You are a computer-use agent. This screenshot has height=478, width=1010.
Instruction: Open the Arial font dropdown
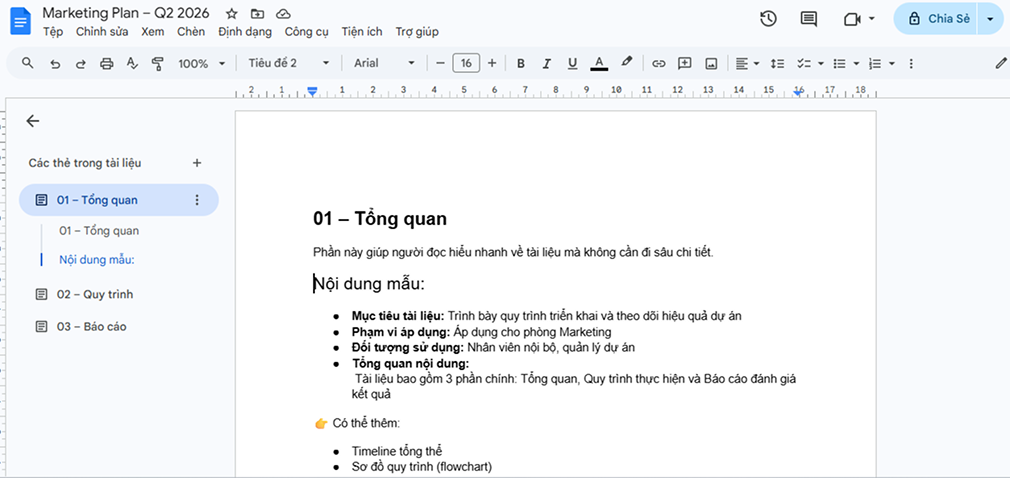point(385,63)
